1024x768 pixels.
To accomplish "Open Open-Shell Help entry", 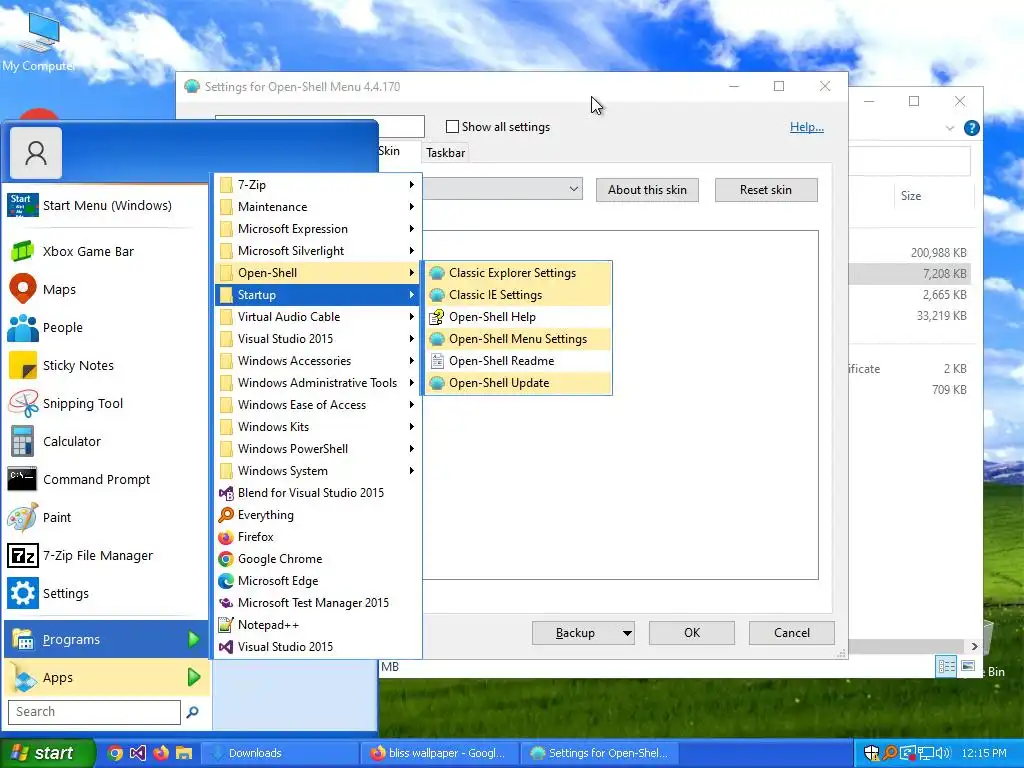I will [519, 317].
